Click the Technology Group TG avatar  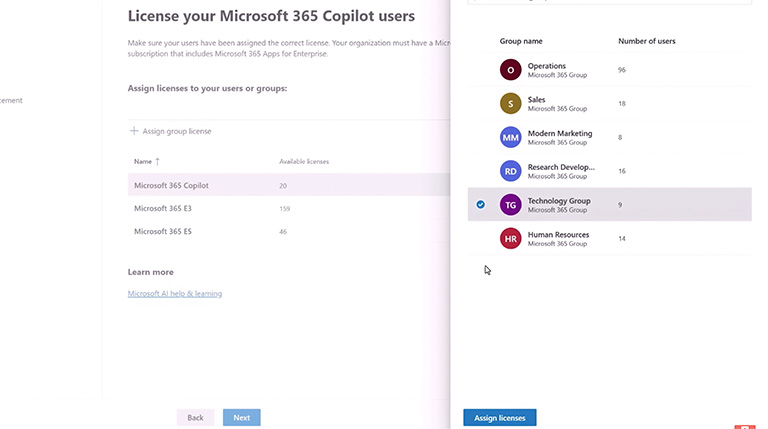tap(510, 204)
